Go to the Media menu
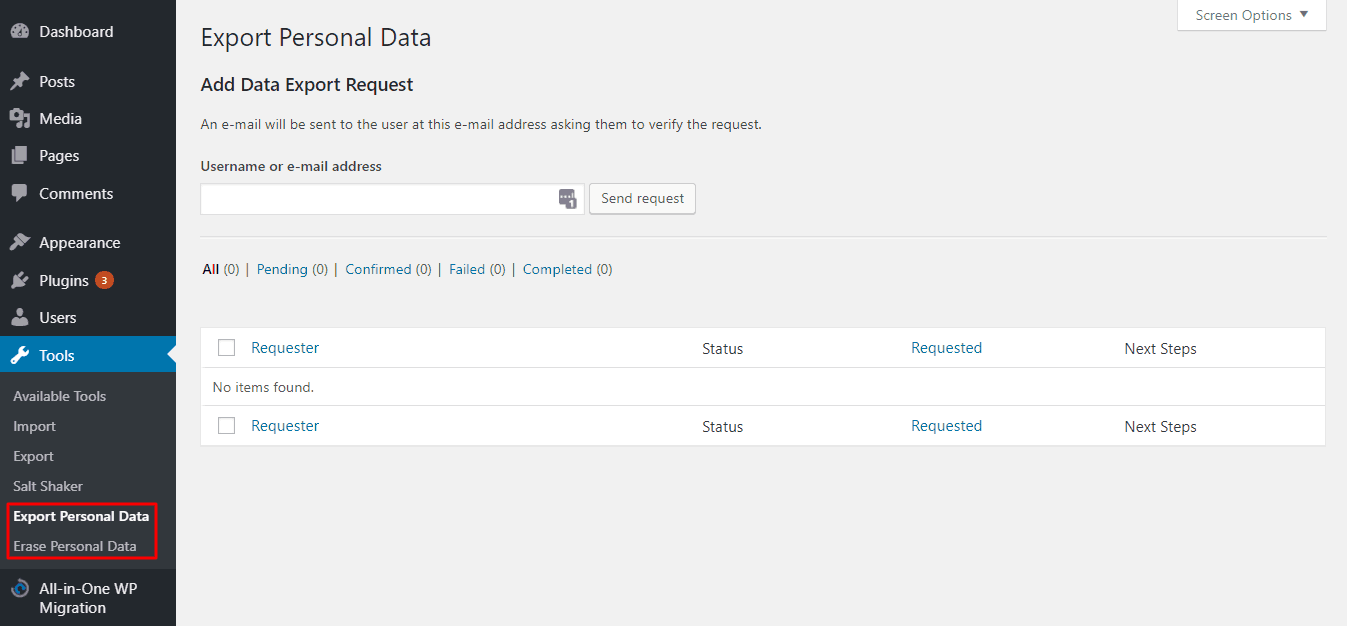This screenshot has width=1347, height=626. click(60, 119)
